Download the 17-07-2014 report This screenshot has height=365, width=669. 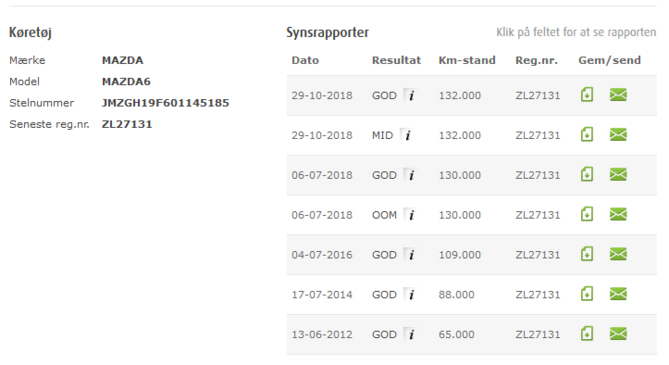587,294
